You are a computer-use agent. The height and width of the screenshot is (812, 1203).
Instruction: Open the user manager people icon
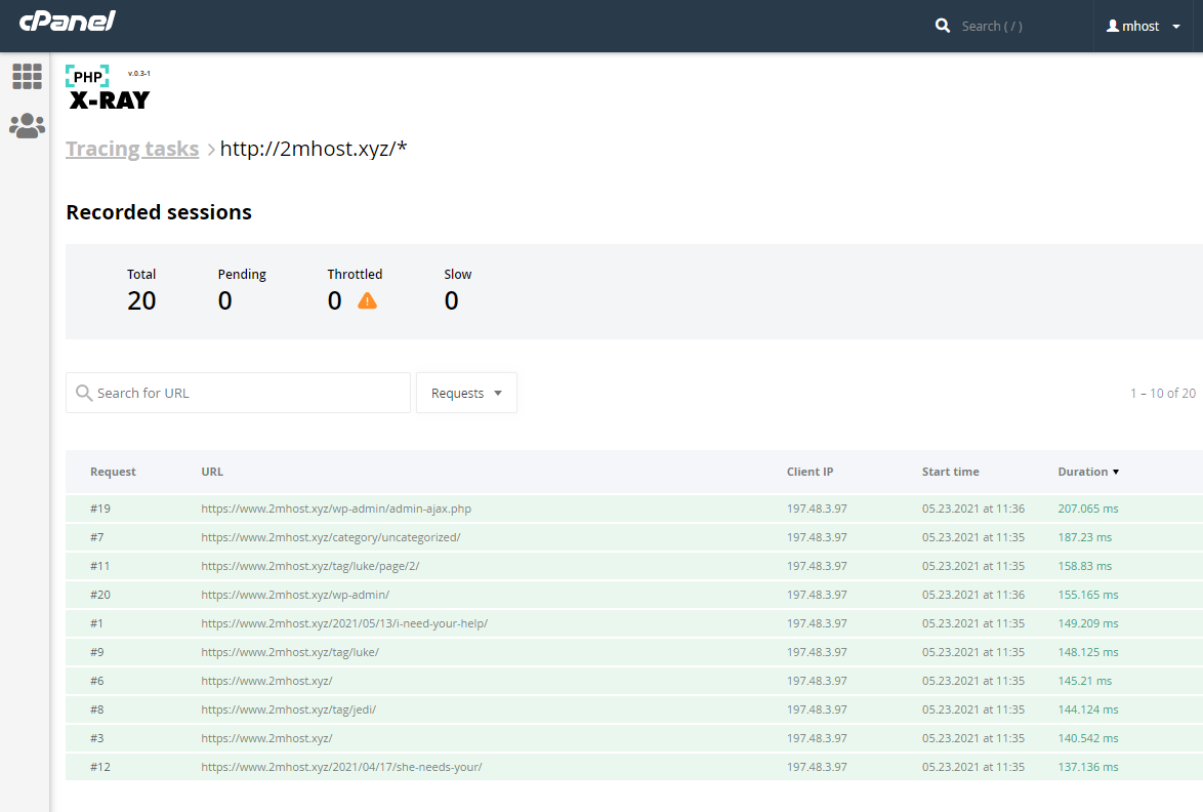point(27,126)
